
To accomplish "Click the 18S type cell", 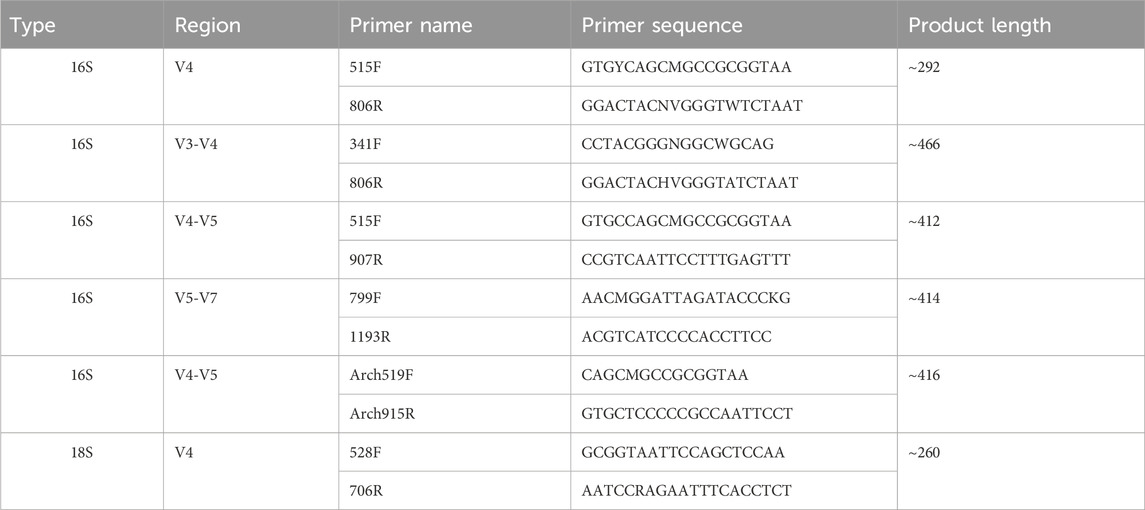I will point(82,471).
